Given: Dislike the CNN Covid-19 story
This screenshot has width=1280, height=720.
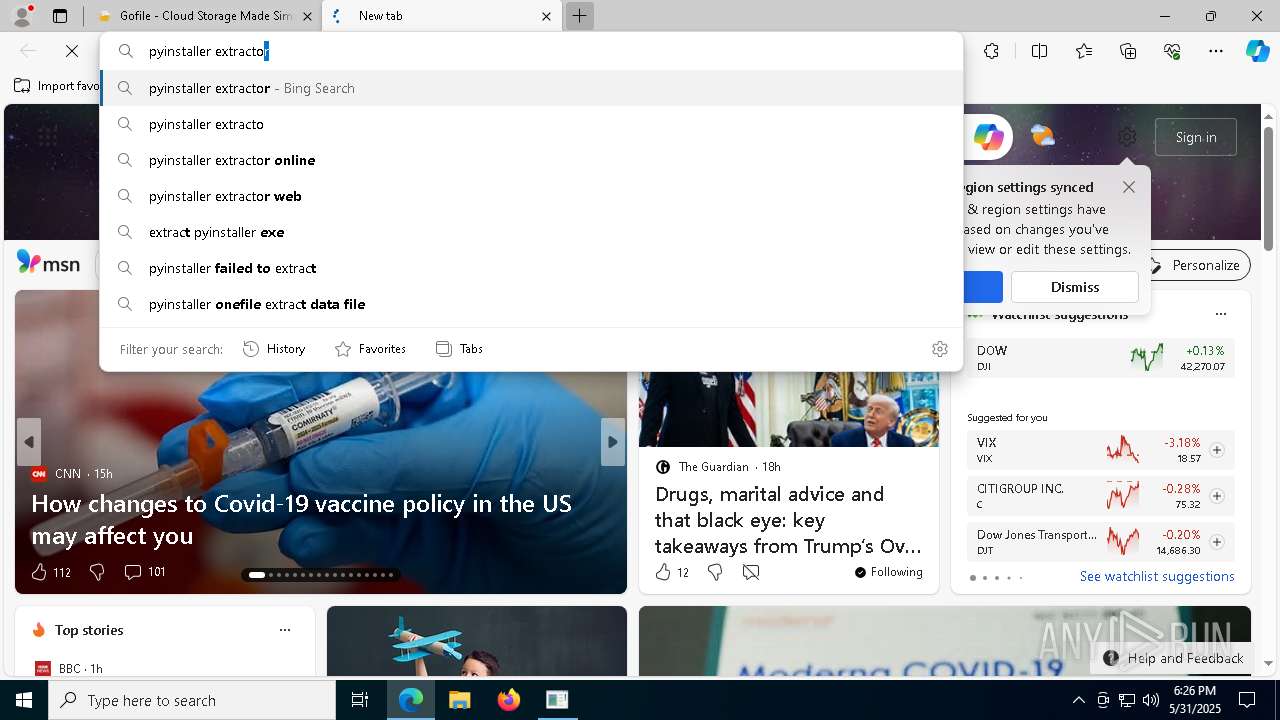Looking at the screenshot, I should pyautogui.click(x=97, y=572).
